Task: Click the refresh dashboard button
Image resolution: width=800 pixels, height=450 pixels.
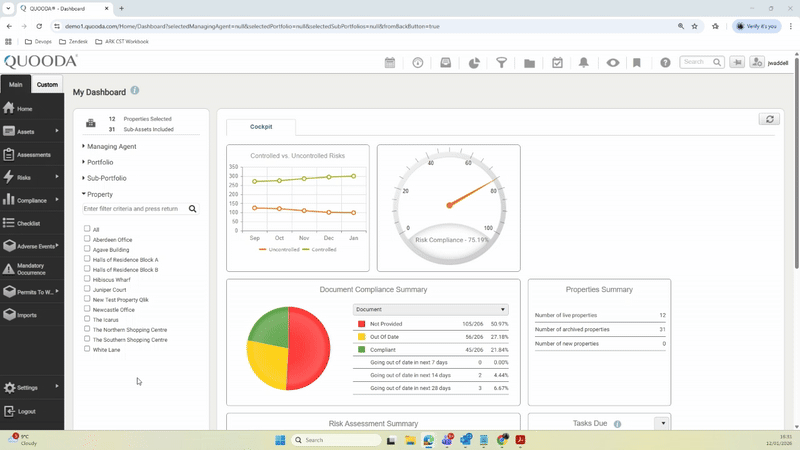Action: pyautogui.click(x=769, y=119)
